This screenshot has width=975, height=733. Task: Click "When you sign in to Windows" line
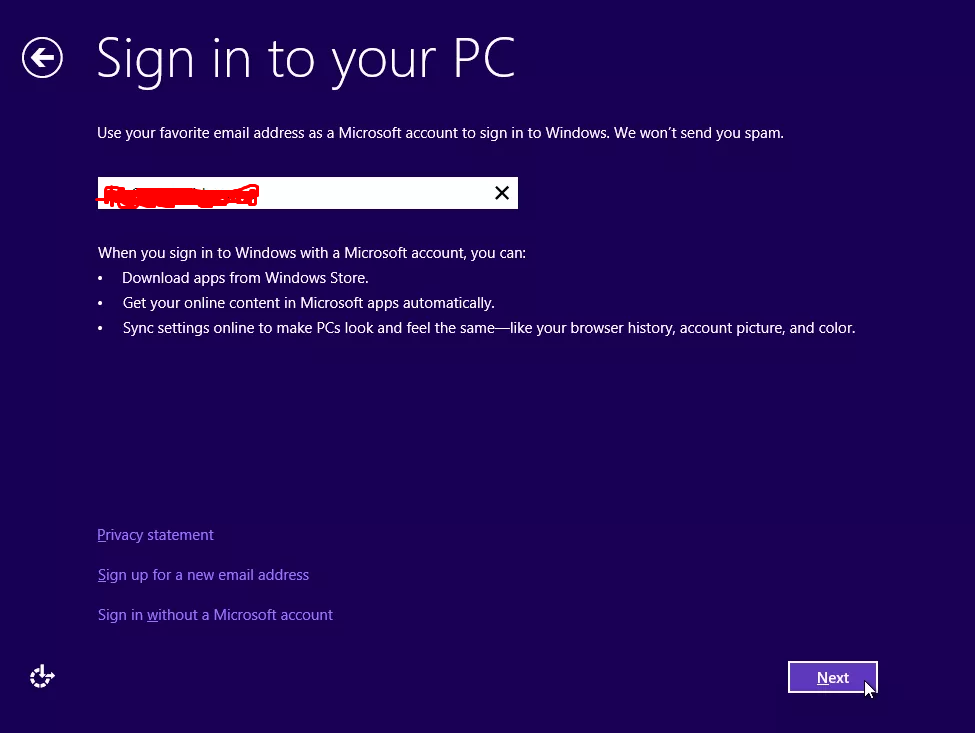pos(312,253)
